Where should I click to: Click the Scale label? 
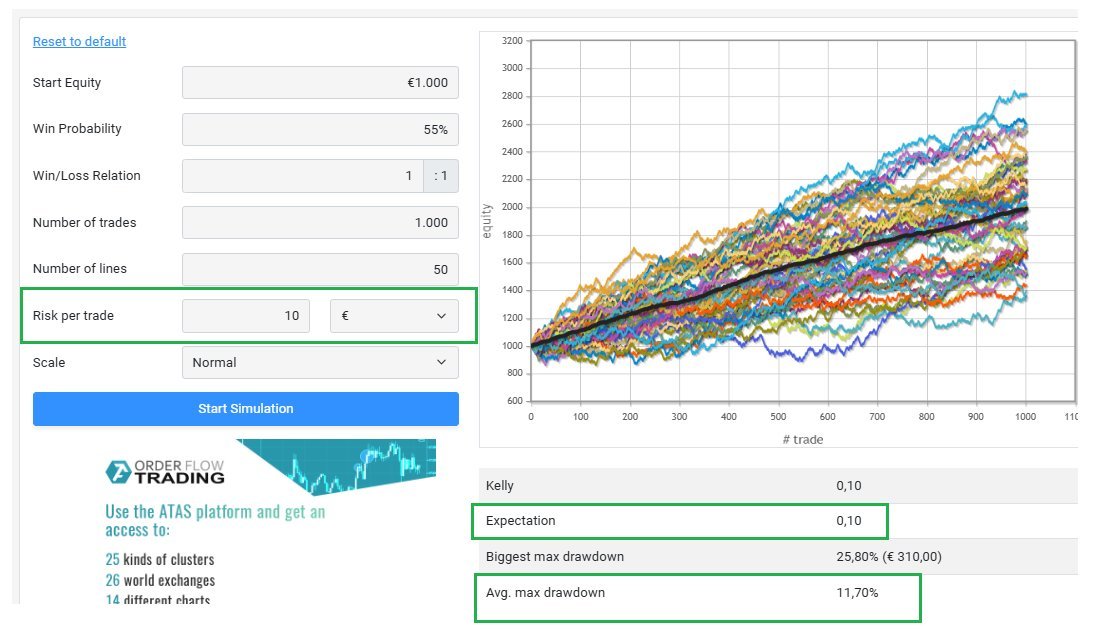(49, 363)
